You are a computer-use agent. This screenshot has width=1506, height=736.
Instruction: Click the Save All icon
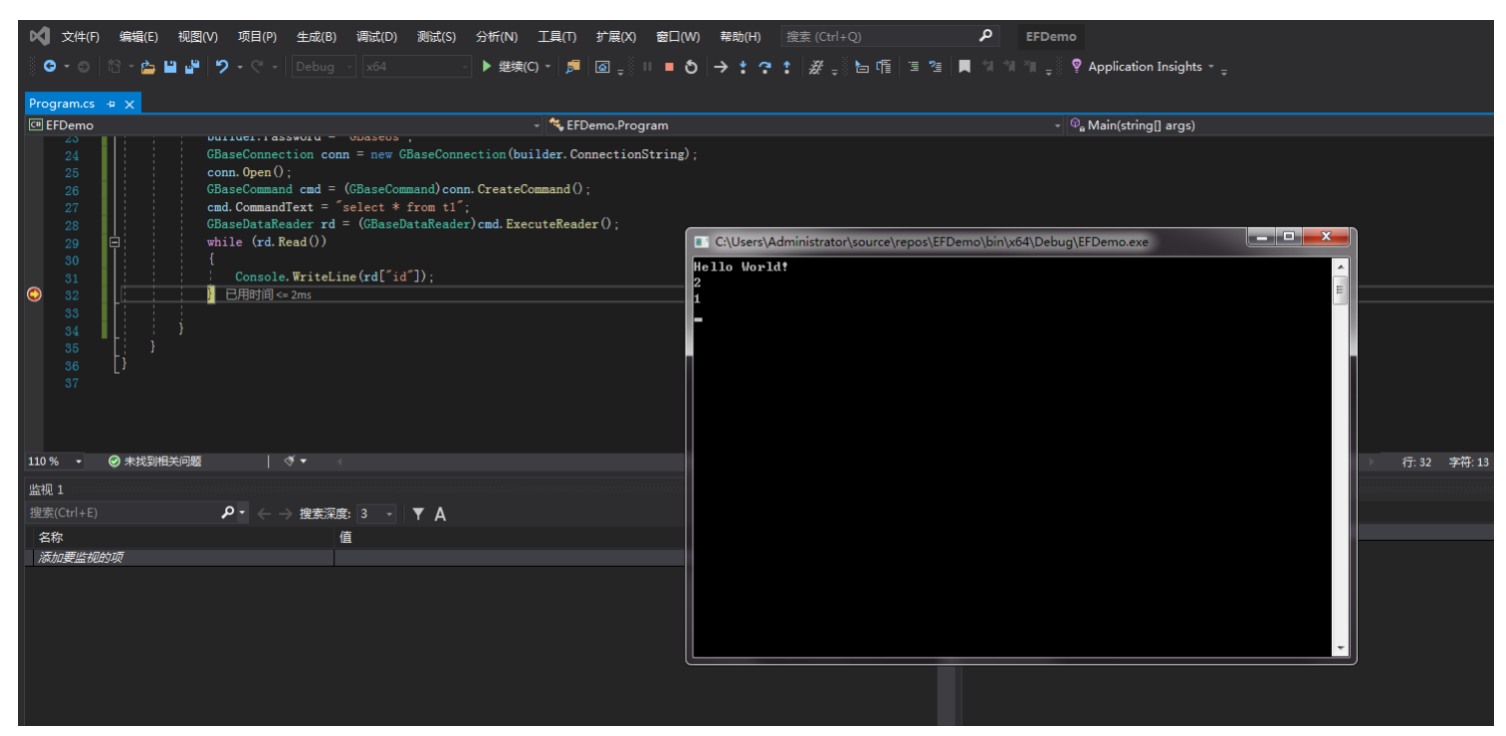(192, 67)
